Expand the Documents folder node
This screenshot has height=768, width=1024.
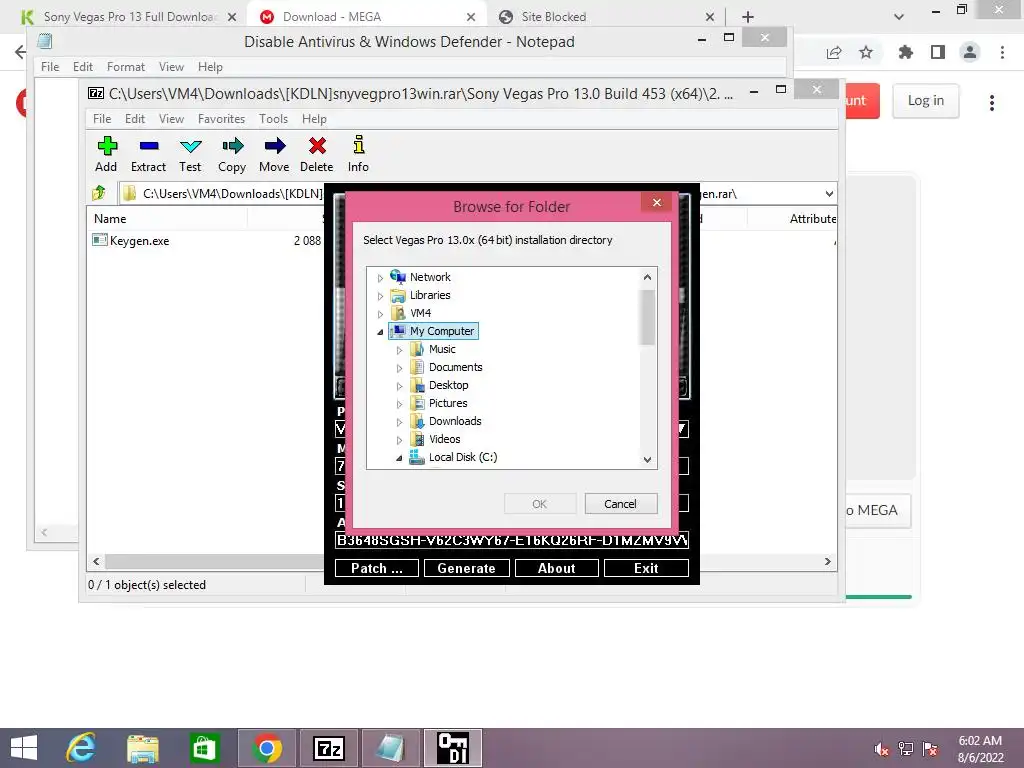point(399,368)
